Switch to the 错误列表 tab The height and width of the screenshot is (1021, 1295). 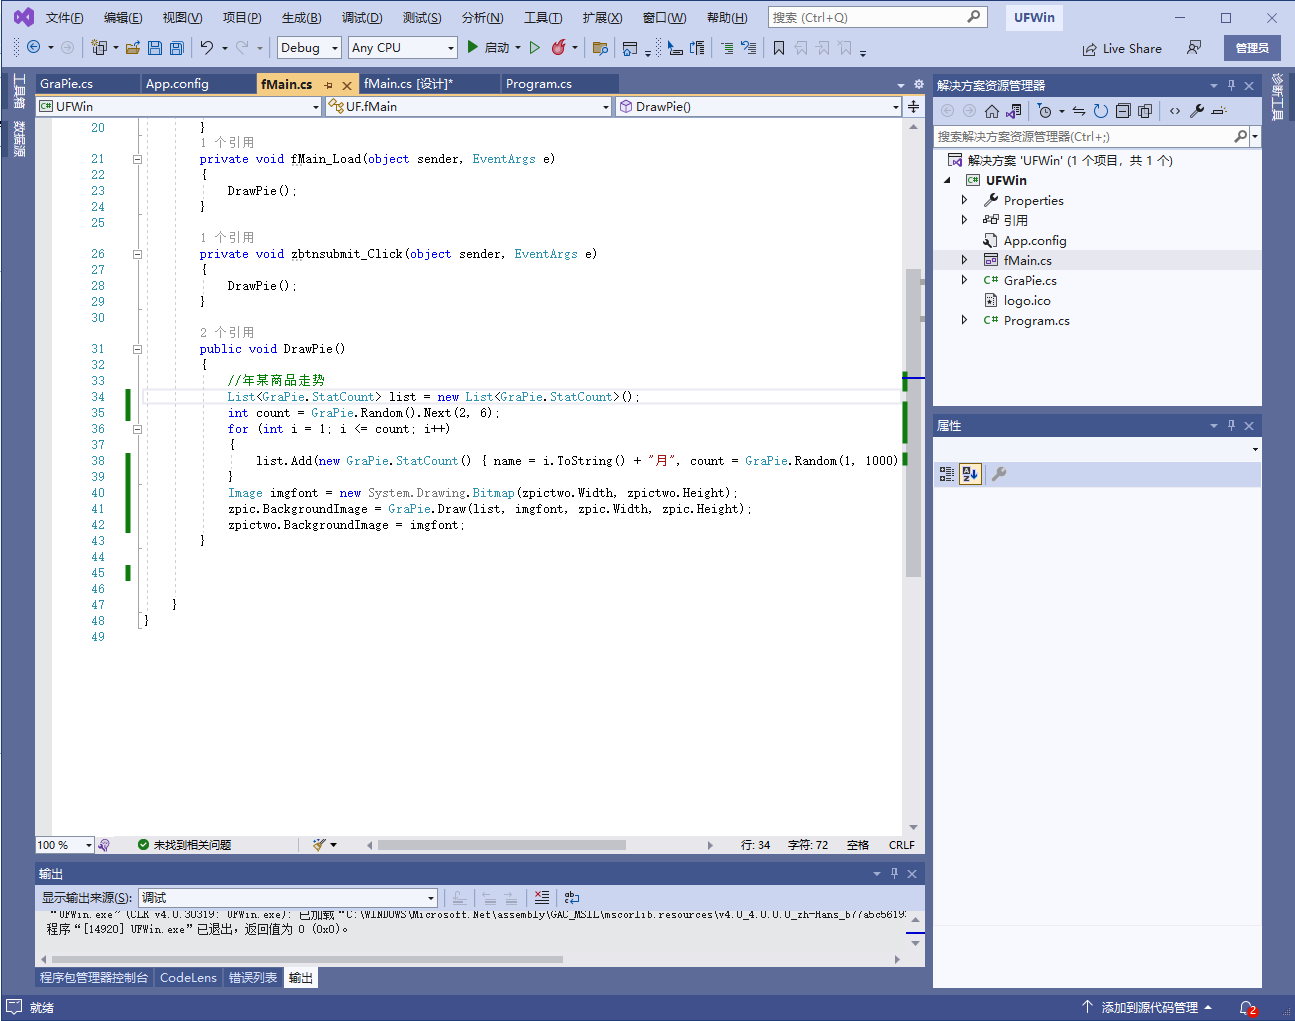(x=252, y=977)
